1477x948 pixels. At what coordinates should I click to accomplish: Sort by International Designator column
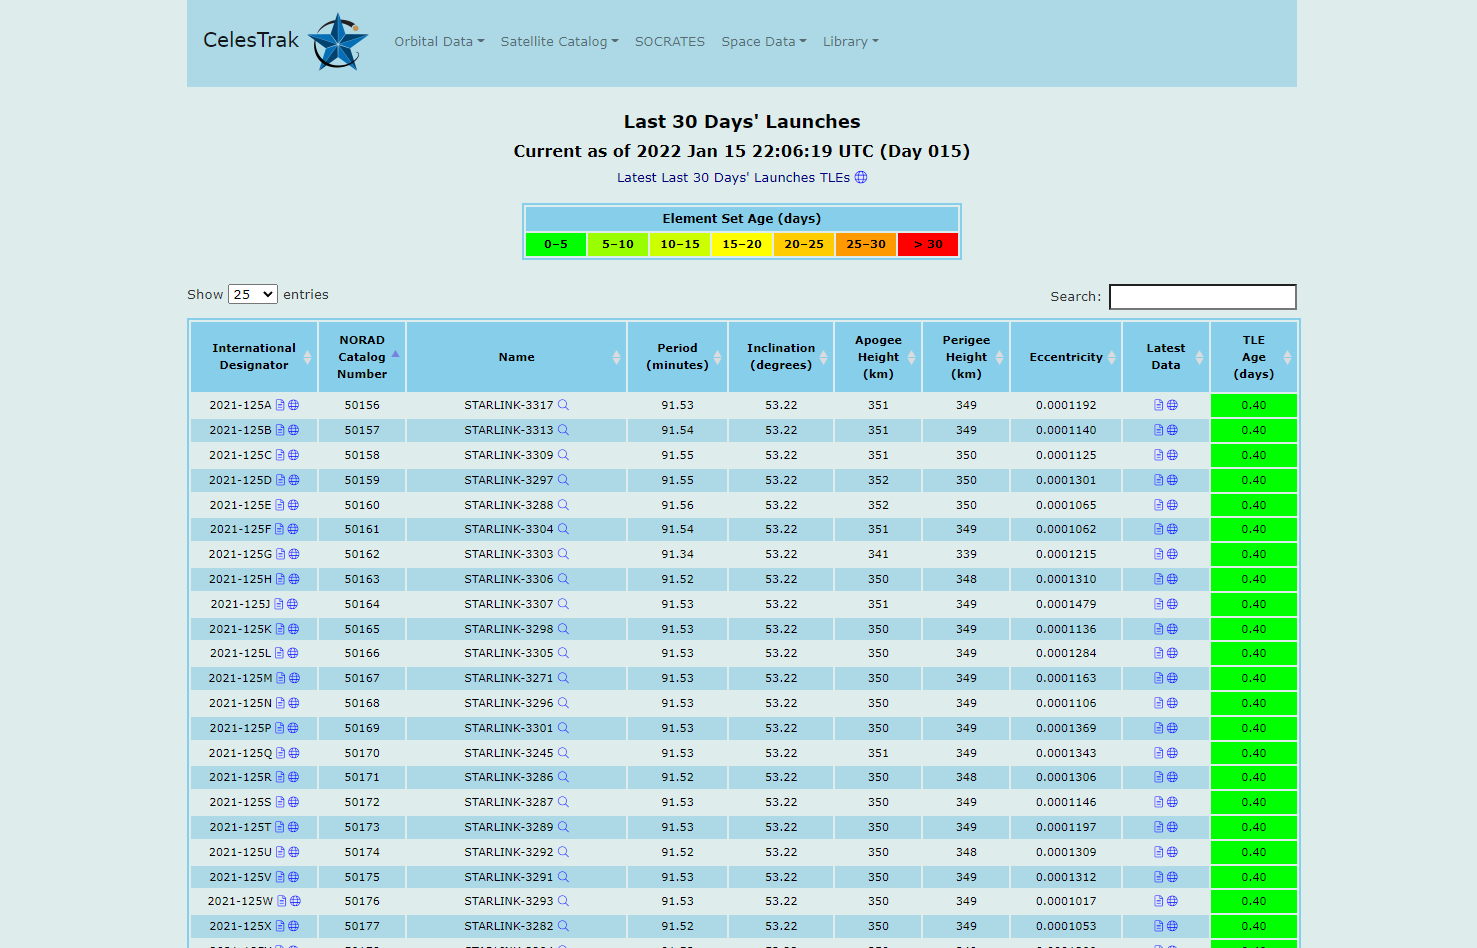tap(254, 357)
